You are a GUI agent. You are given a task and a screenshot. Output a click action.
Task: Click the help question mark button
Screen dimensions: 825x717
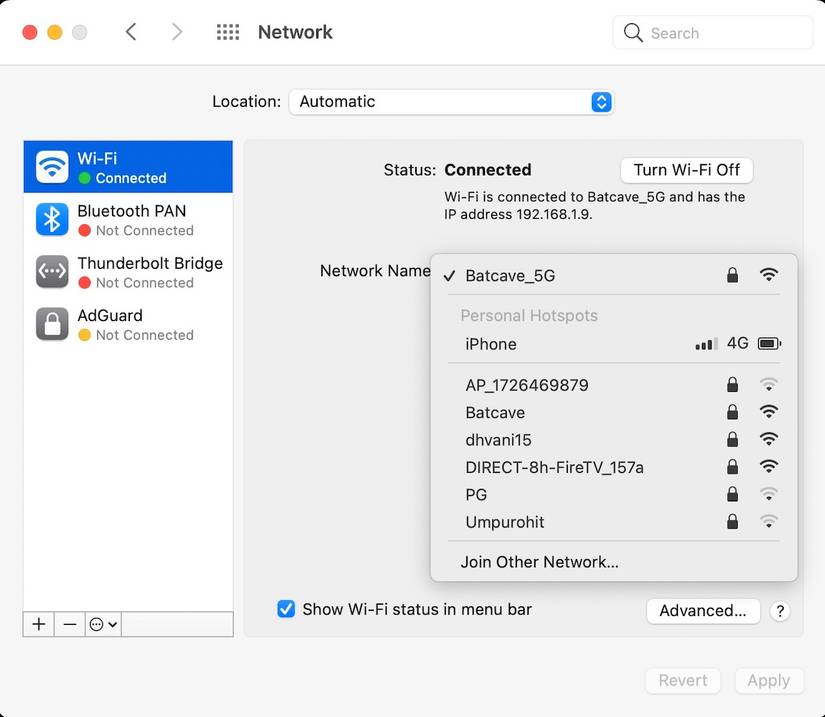[781, 611]
